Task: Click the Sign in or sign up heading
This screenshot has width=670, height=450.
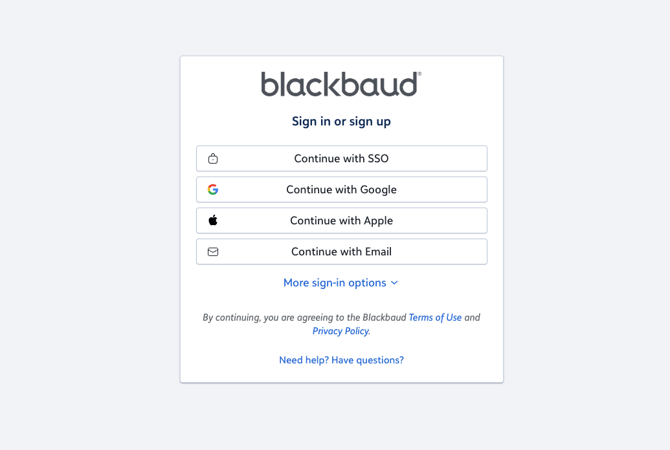Action: [341, 121]
